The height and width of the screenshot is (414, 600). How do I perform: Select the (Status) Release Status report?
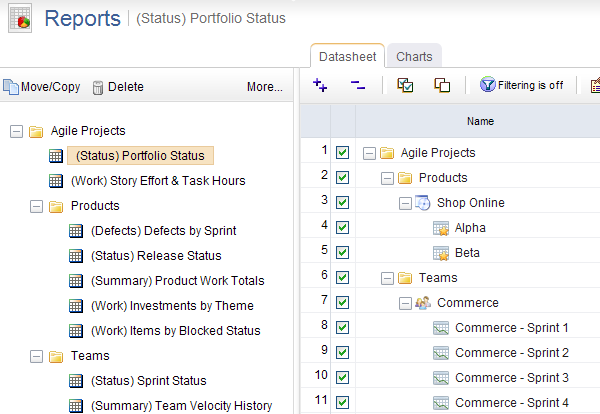click(155, 256)
